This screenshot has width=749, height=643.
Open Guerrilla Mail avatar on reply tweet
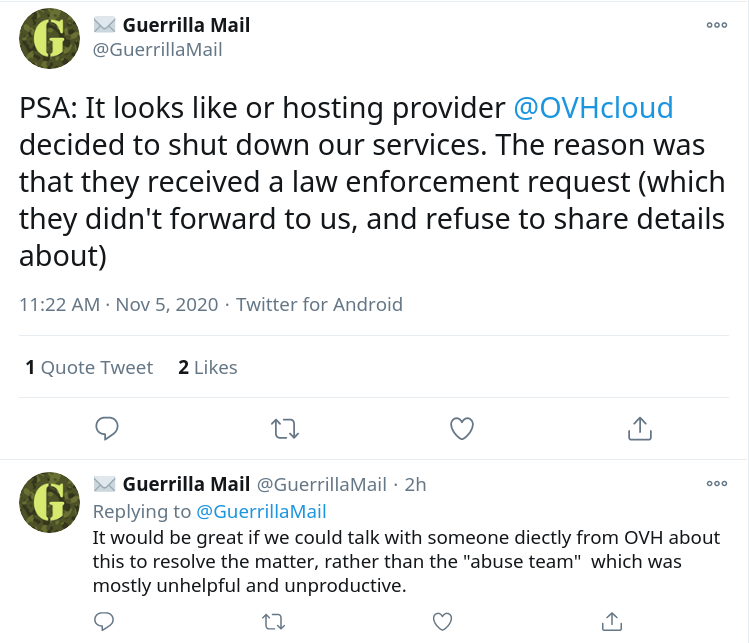coord(49,502)
